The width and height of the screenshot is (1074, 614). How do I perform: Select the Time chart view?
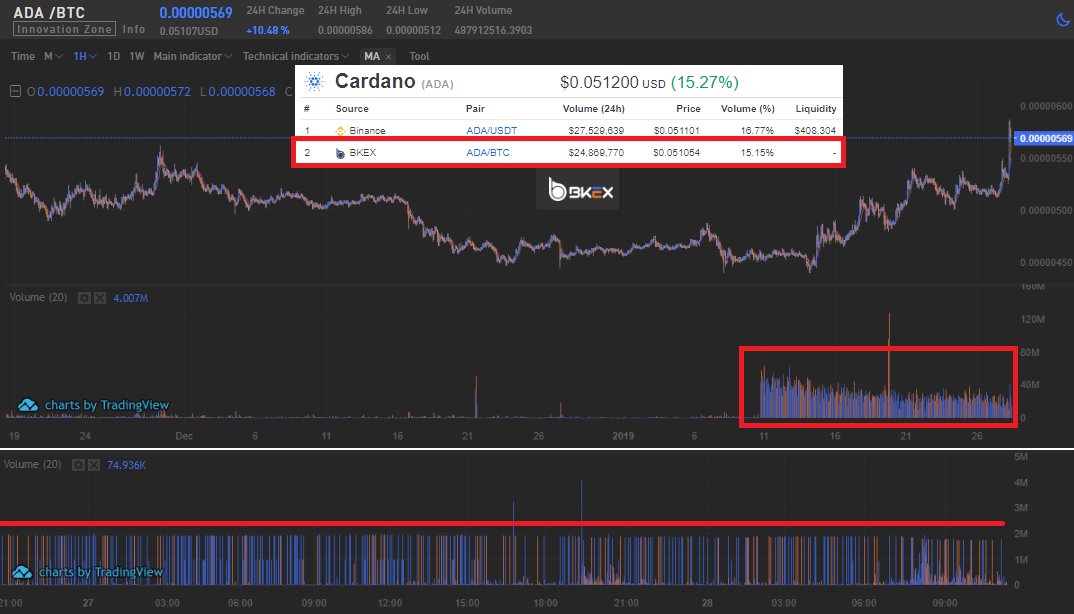coord(23,56)
